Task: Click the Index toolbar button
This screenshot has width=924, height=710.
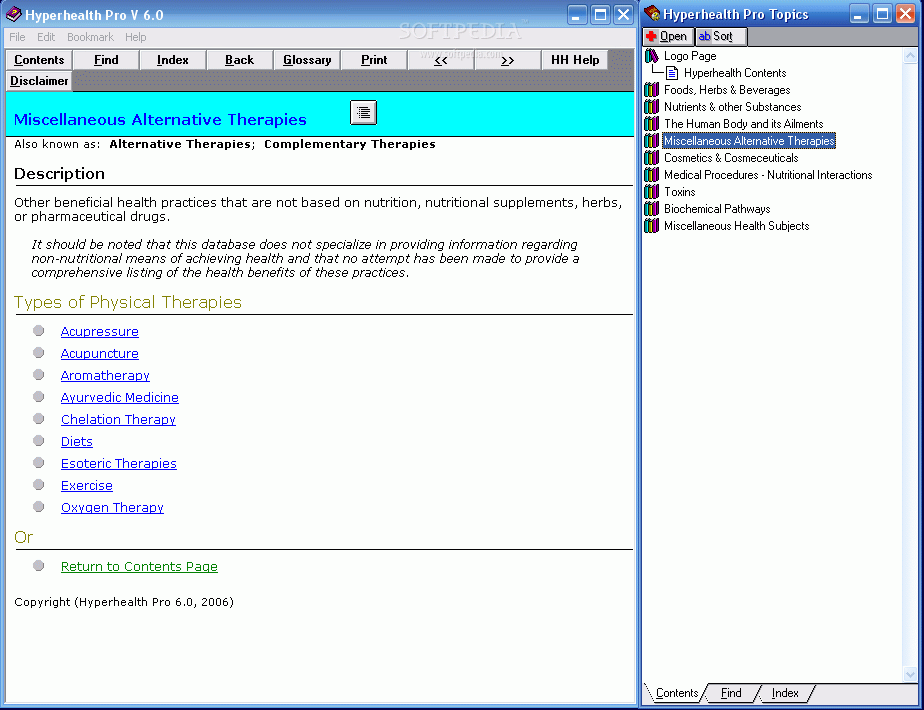Action: [x=173, y=60]
